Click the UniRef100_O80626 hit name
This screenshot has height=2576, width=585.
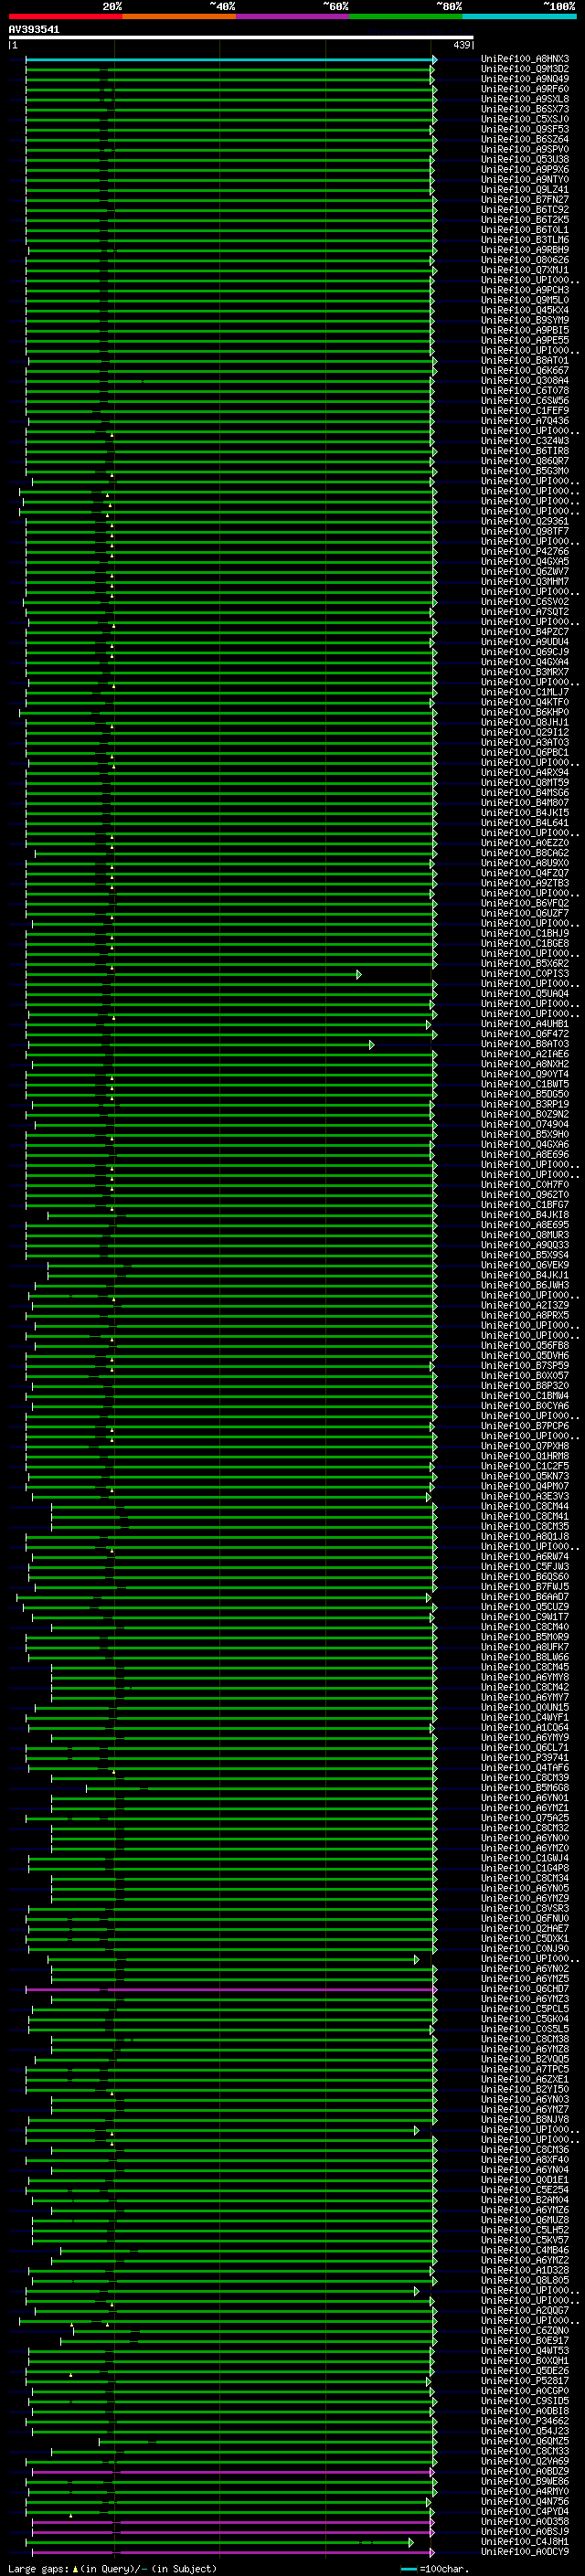pyautogui.click(x=525, y=260)
